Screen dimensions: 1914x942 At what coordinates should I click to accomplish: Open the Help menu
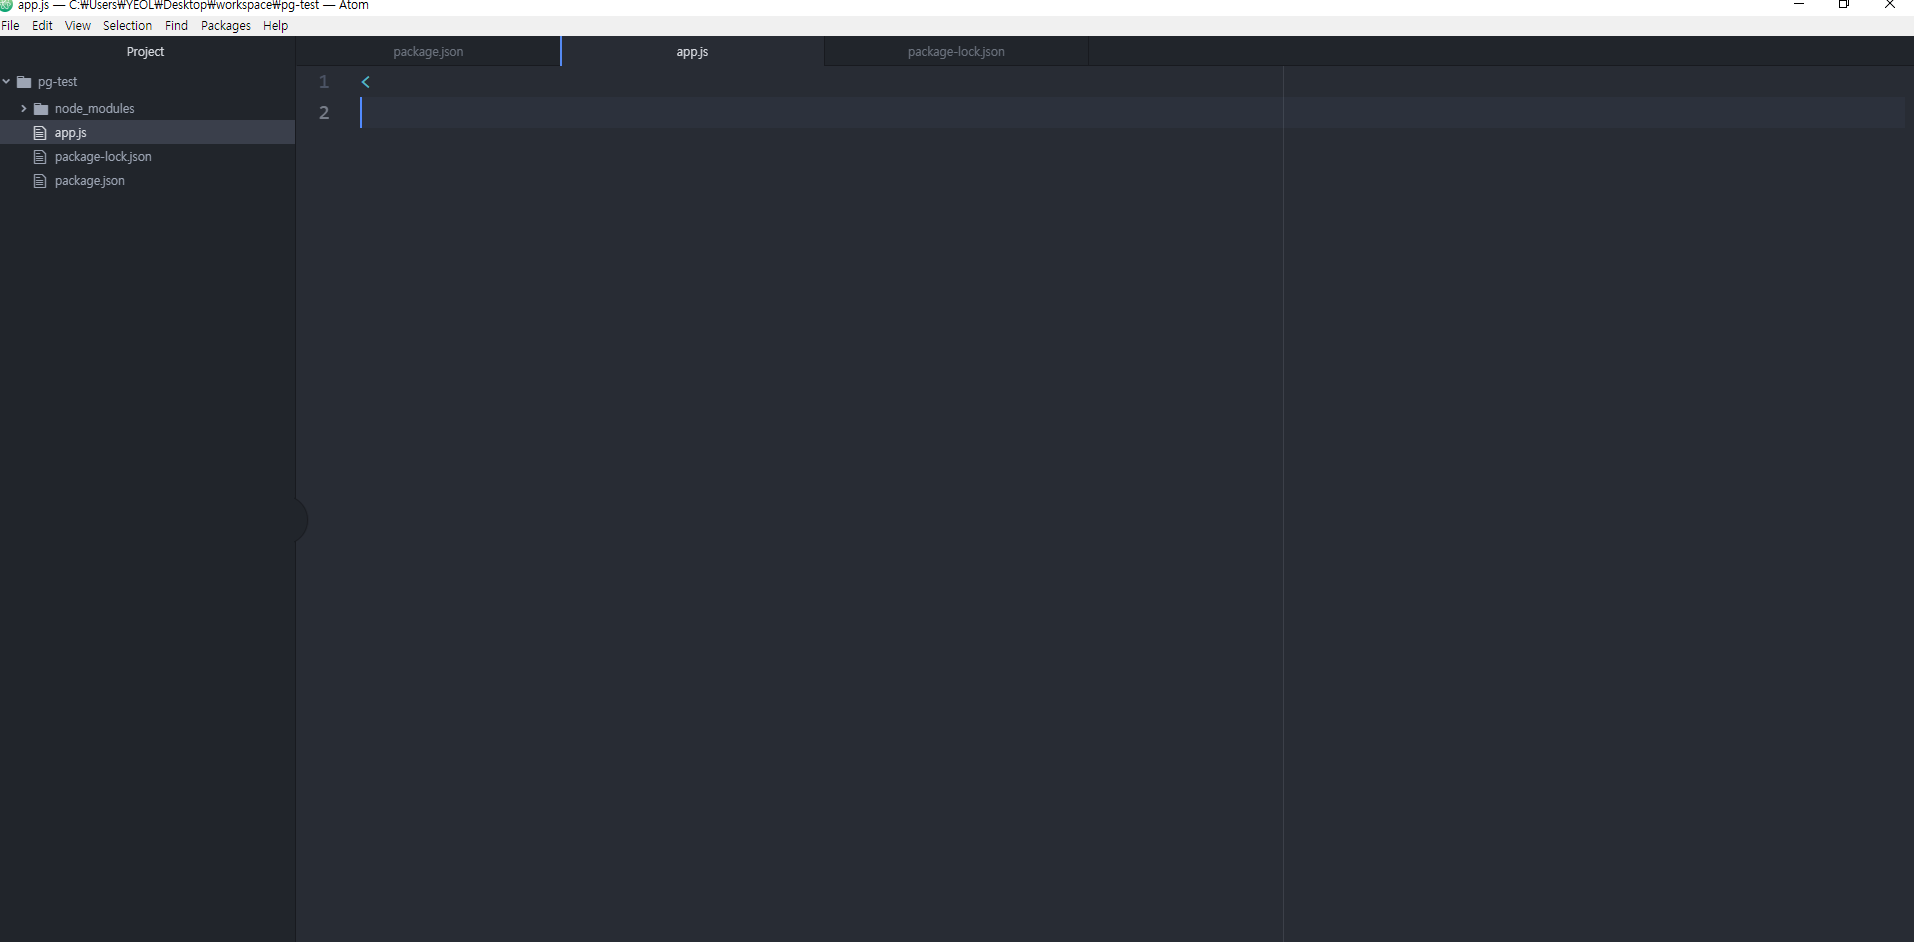[275, 26]
